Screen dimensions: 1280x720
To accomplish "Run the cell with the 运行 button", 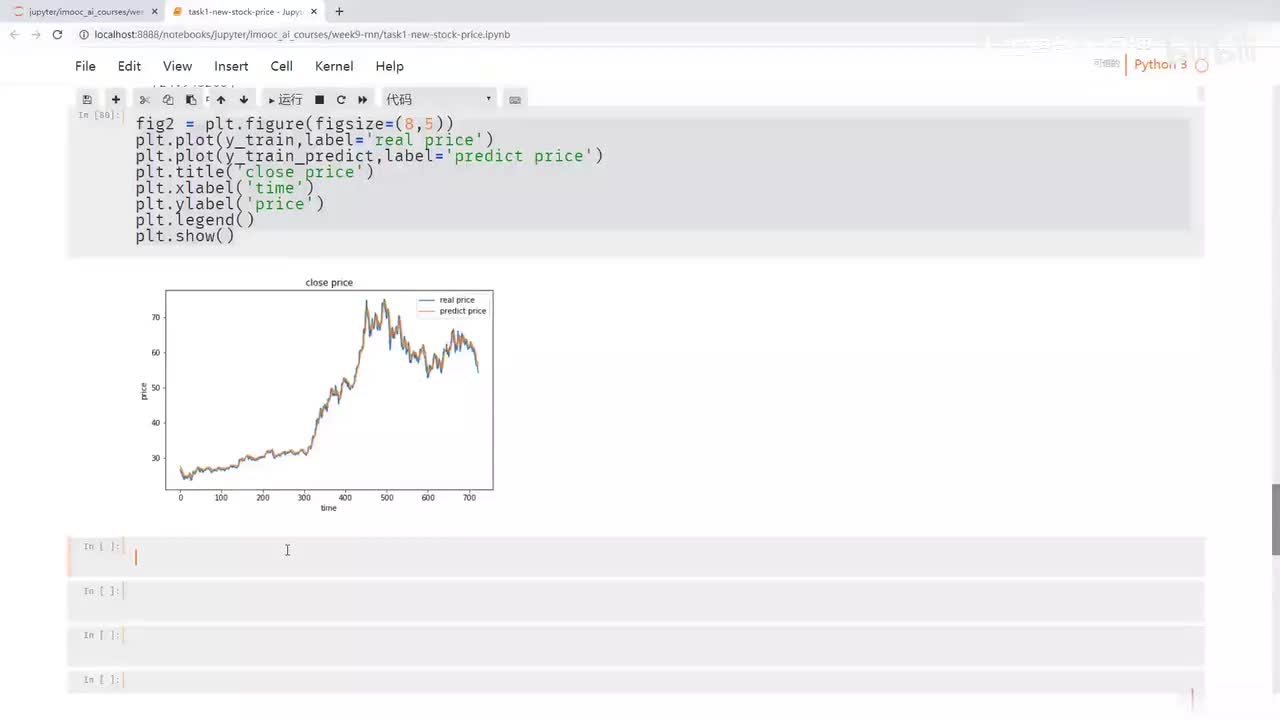I will pyautogui.click(x=285, y=100).
